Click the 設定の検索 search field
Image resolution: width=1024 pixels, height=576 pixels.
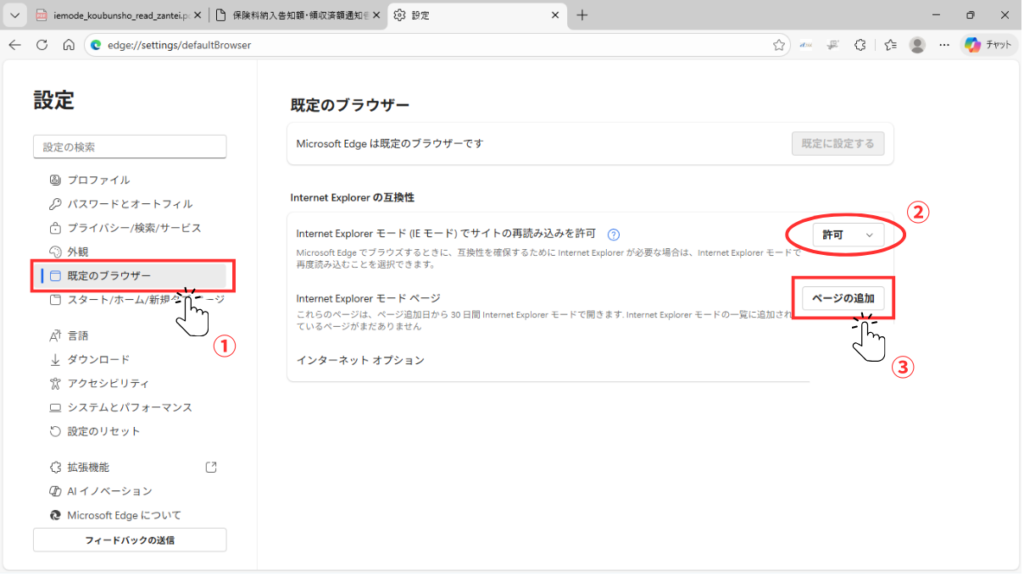[x=129, y=146]
